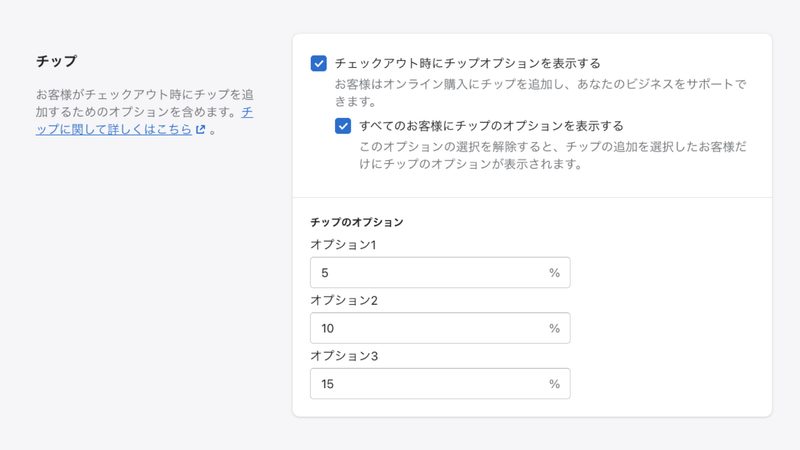Click the チップのオプション heading
800x450 pixels.
[357, 222]
